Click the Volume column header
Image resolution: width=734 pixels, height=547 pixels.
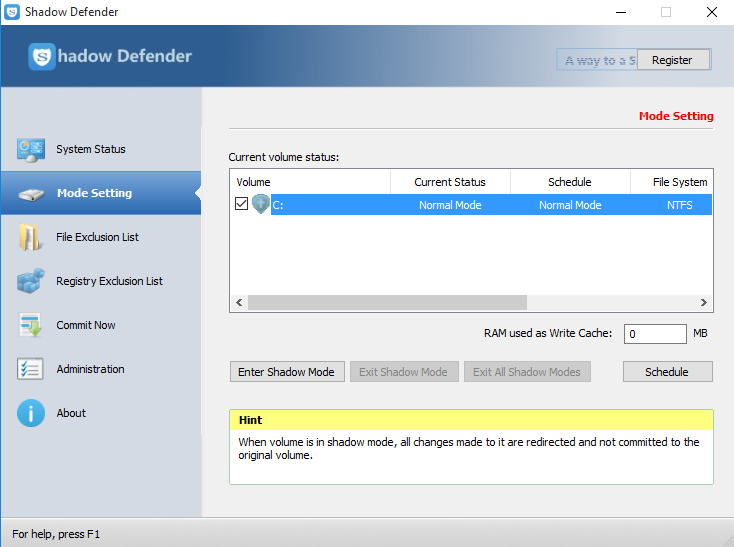point(310,182)
